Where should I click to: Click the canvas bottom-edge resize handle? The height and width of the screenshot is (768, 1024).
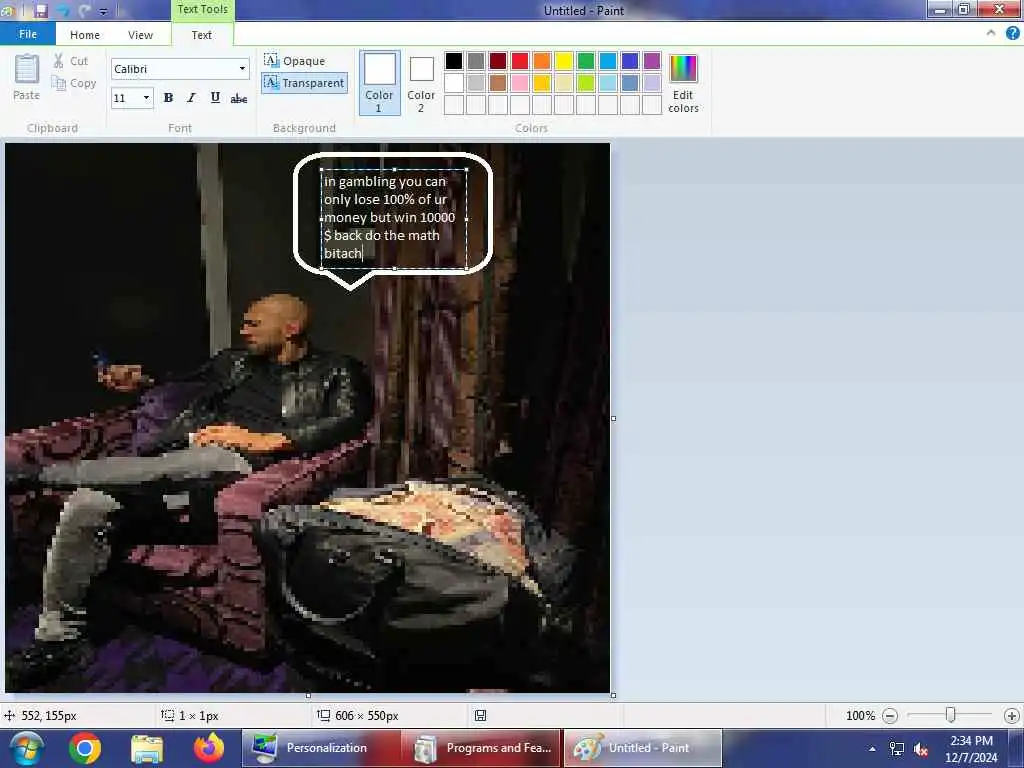click(308, 696)
